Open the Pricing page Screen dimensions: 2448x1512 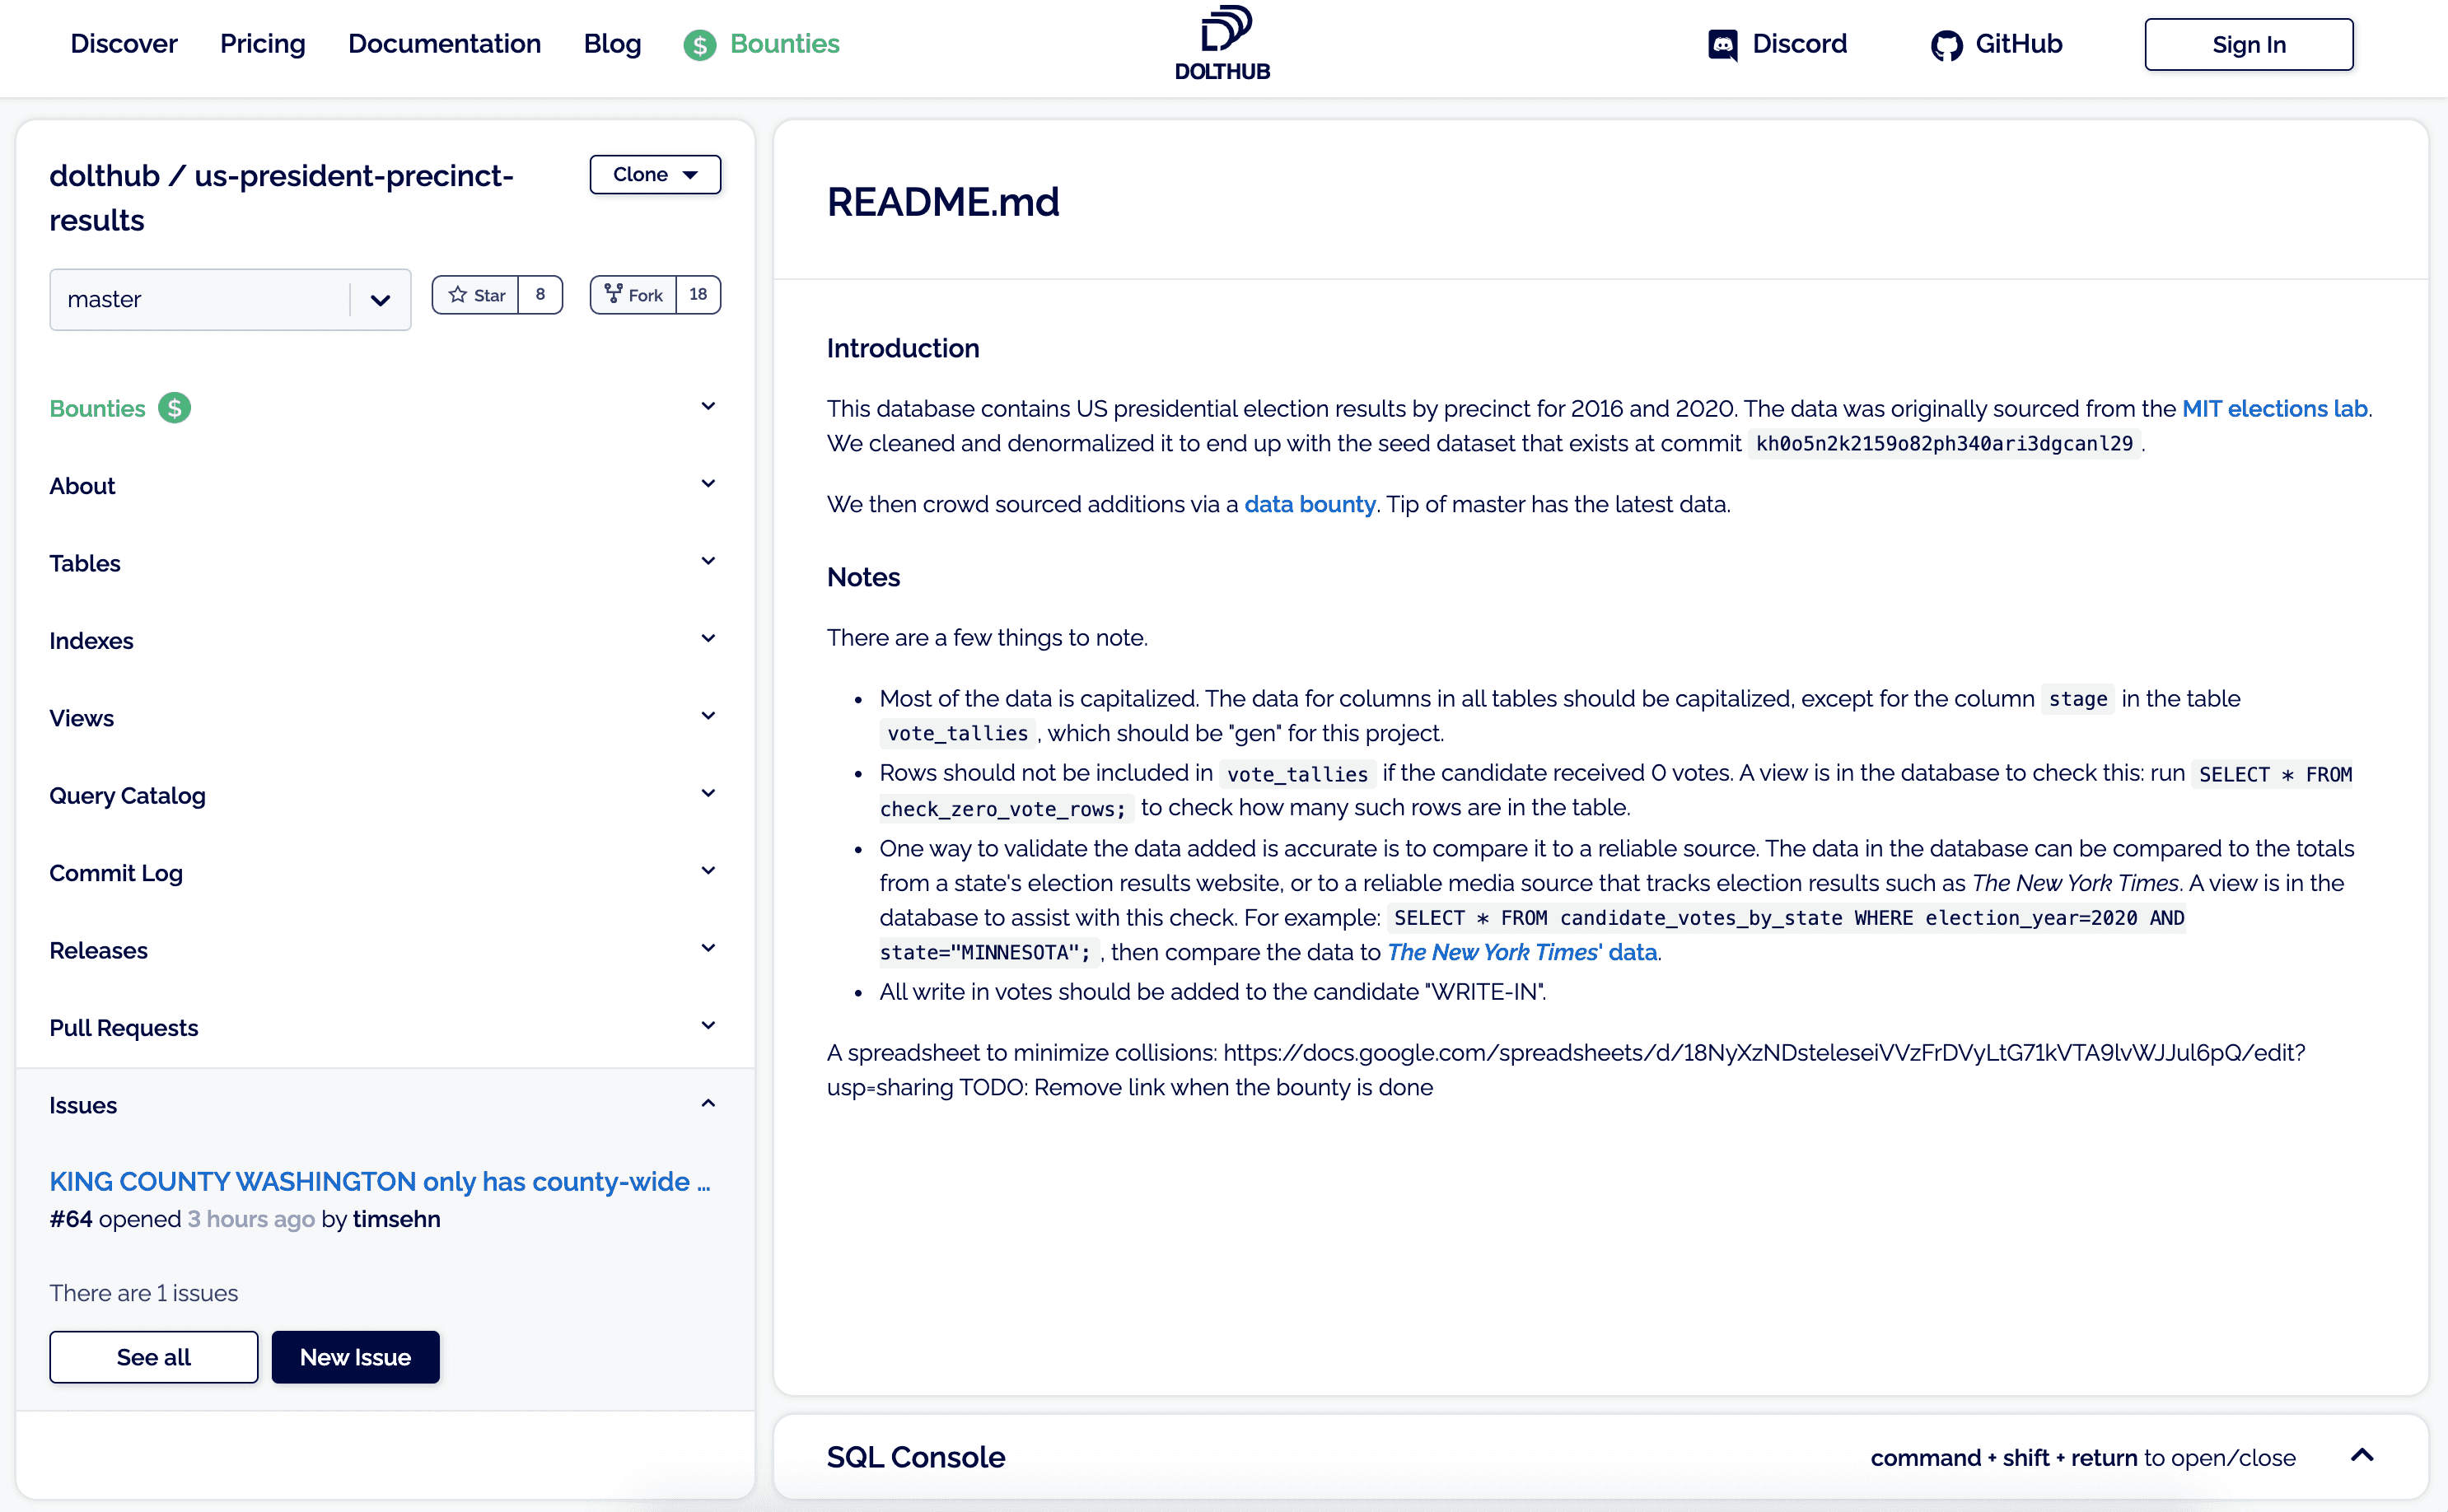(x=263, y=44)
